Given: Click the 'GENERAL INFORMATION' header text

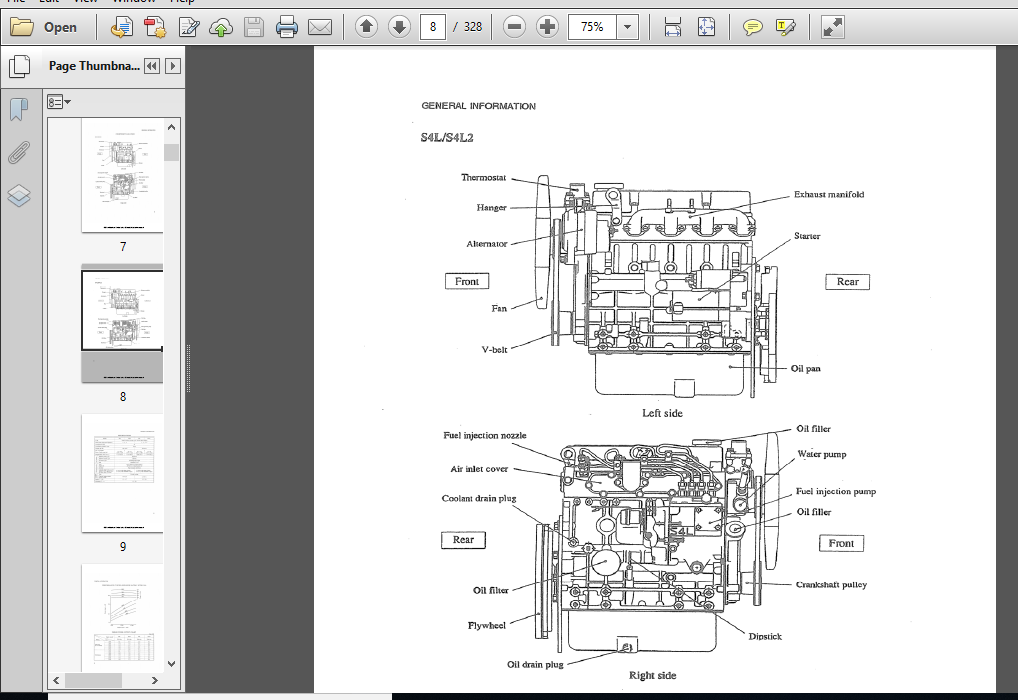Looking at the screenshot, I should [x=478, y=106].
